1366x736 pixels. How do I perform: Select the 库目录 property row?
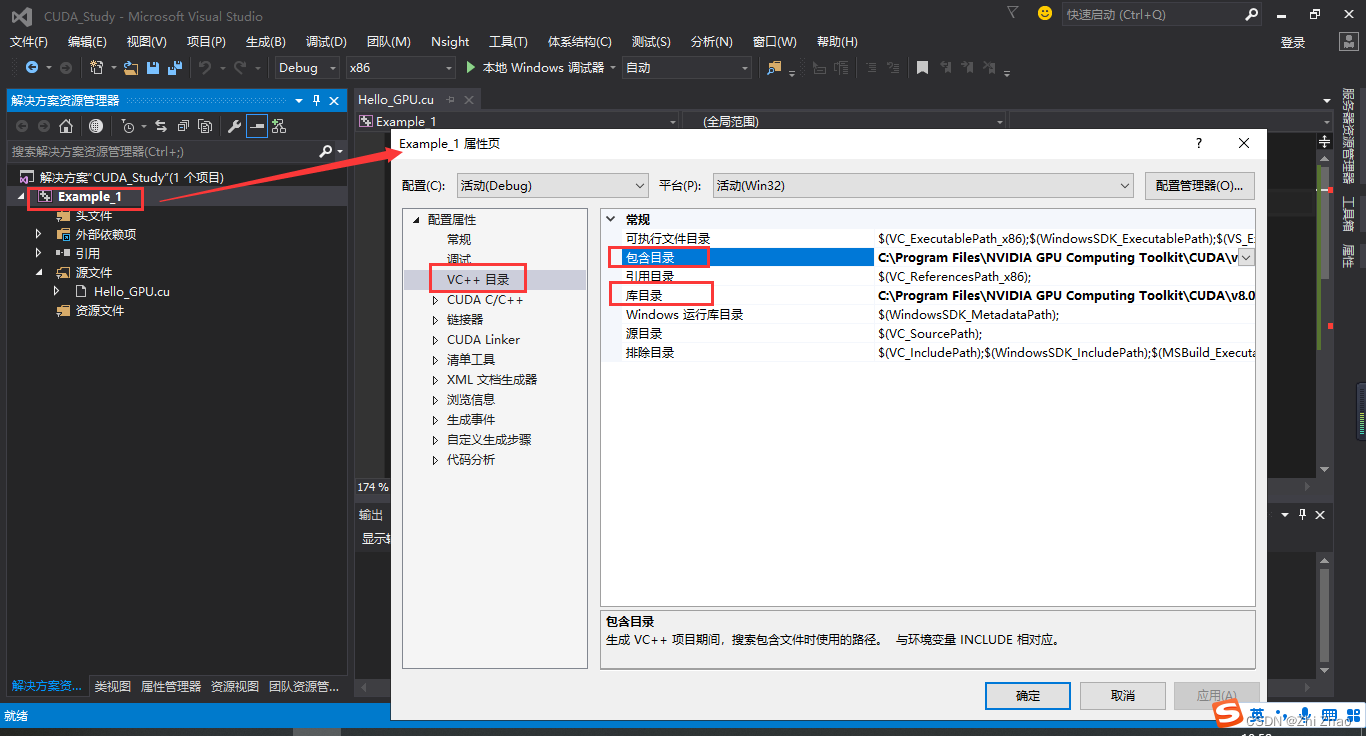927,295
